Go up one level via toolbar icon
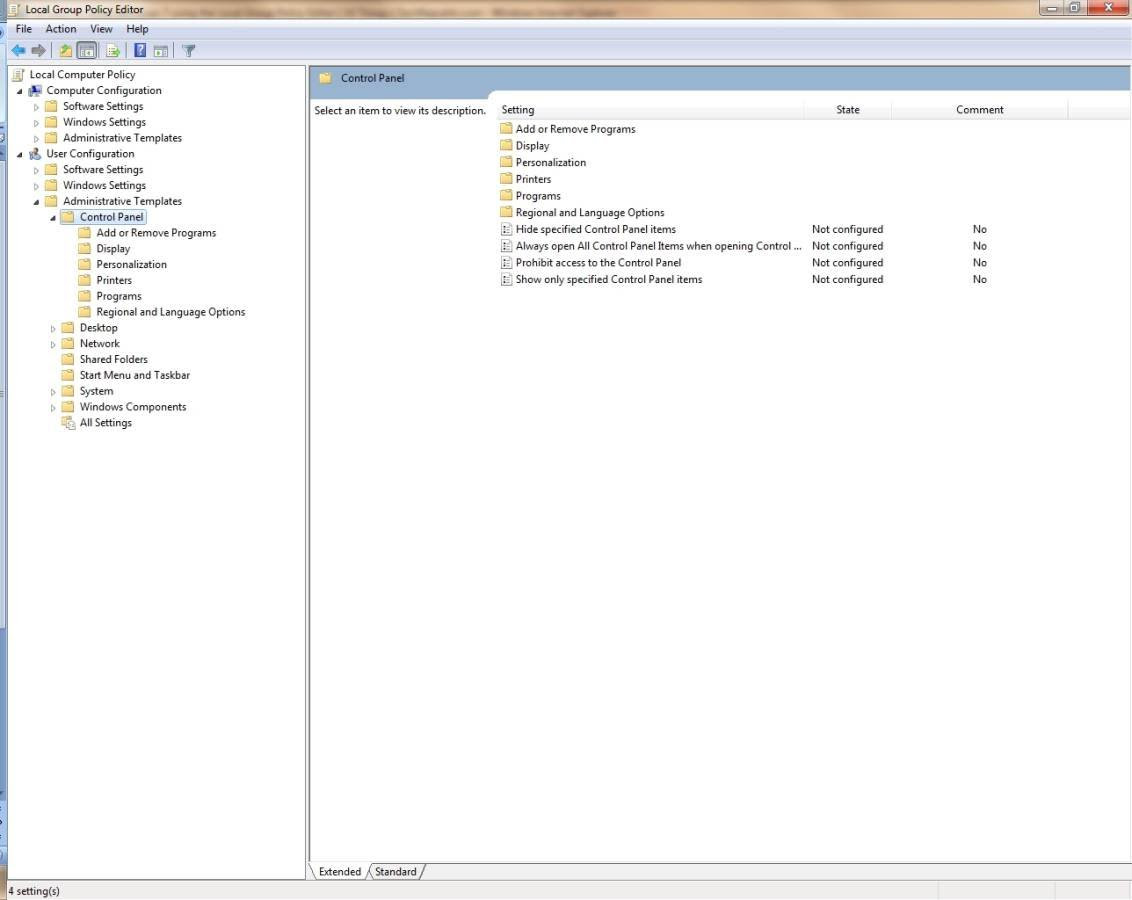 66,51
